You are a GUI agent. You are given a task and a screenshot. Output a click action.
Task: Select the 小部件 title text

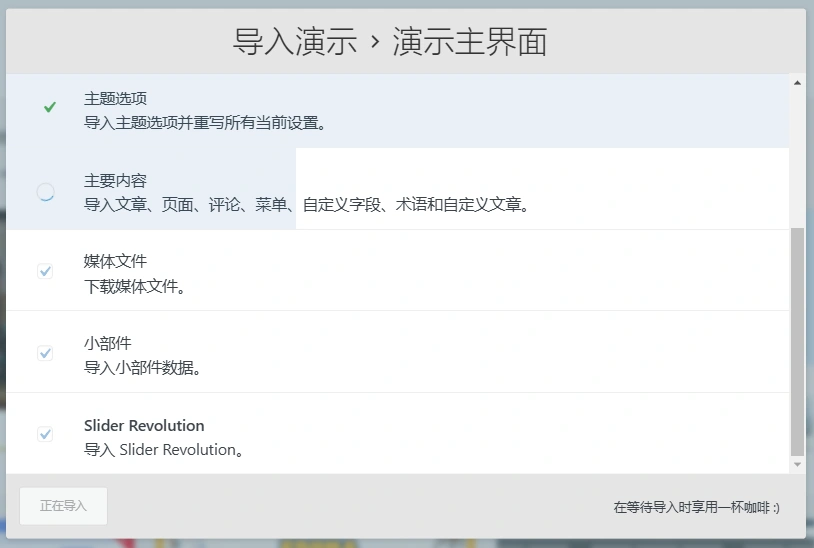pyautogui.click(x=107, y=343)
